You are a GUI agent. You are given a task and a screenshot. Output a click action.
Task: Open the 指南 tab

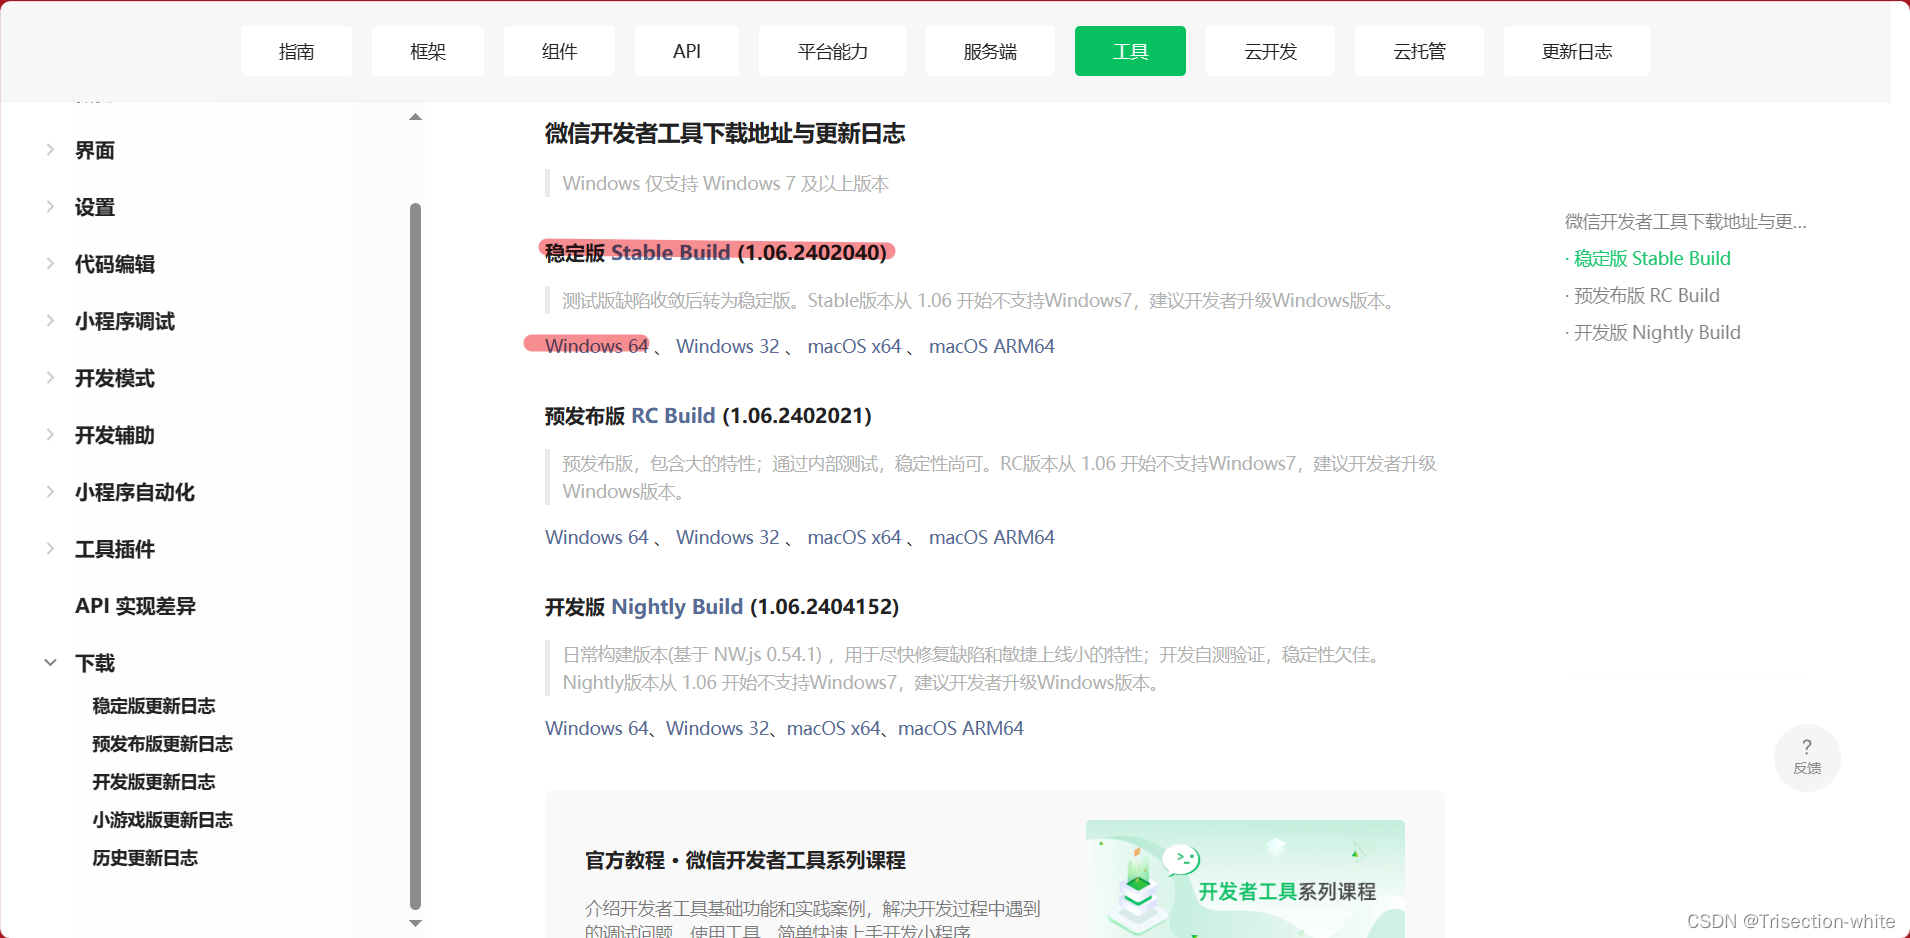point(296,51)
